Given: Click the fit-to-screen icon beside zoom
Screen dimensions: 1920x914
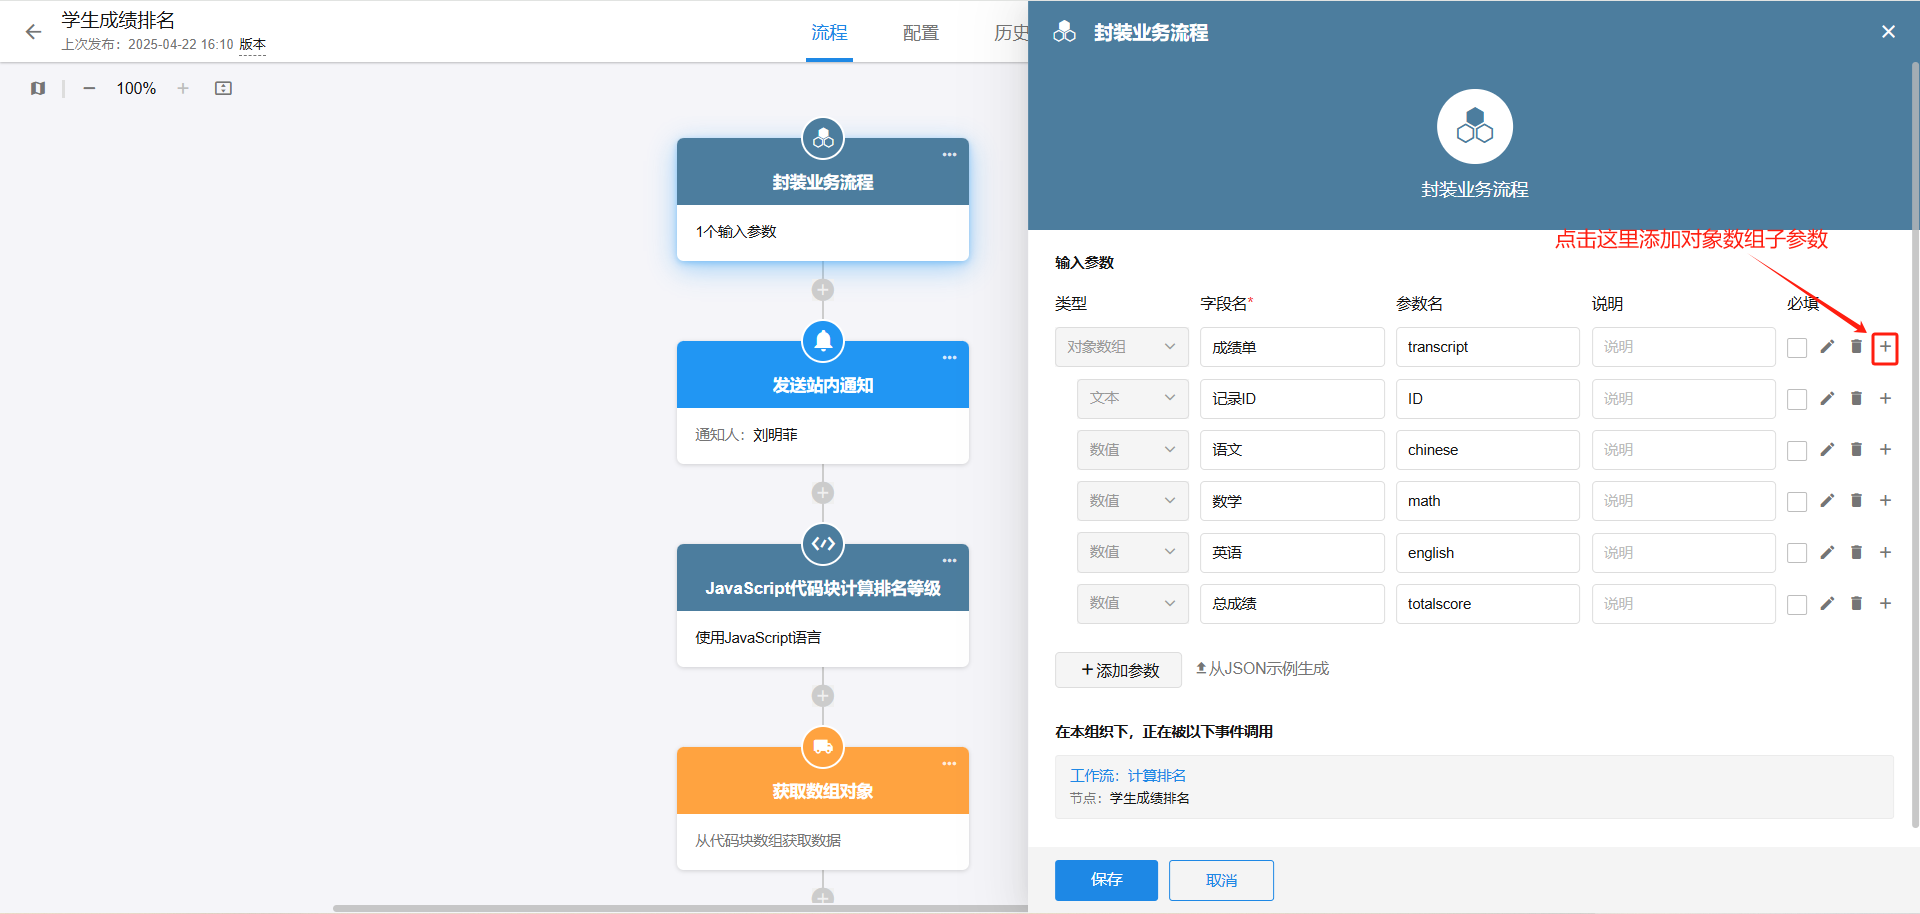Looking at the screenshot, I should 223,88.
